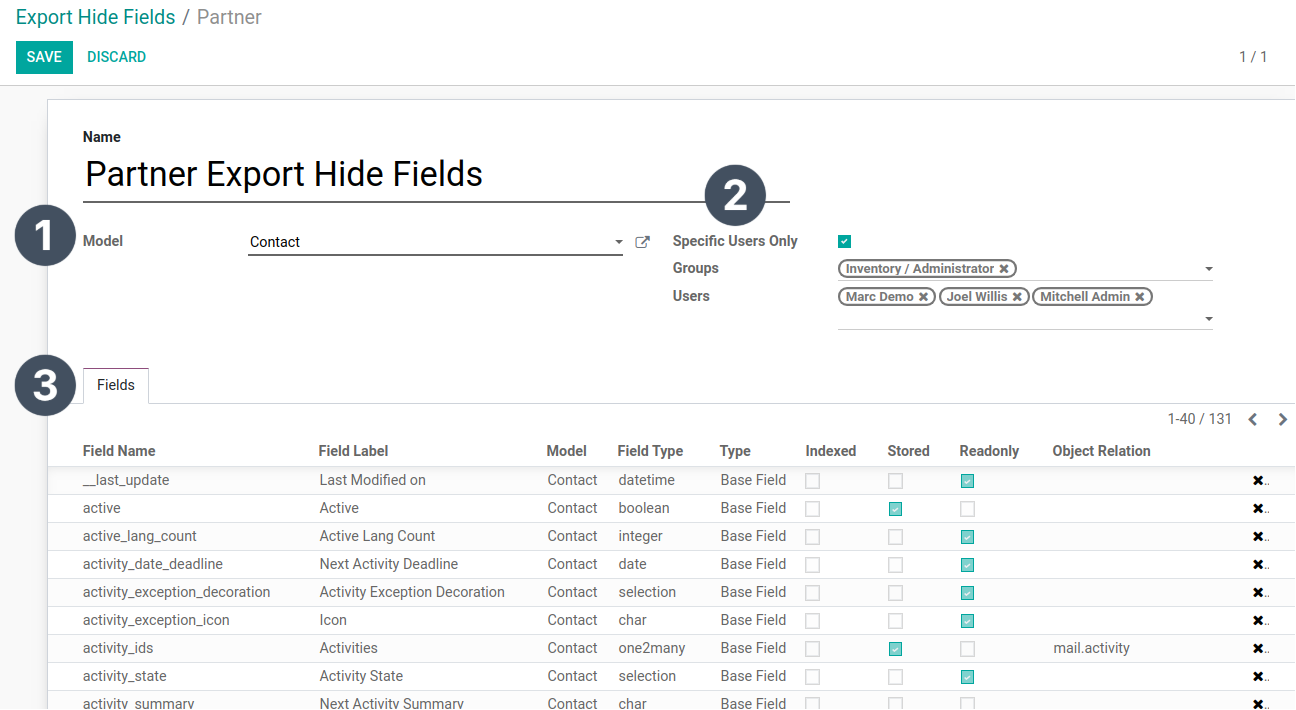Remove the Mitchell Admin user tag
1296x710 pixels.
pos(1139,297)
